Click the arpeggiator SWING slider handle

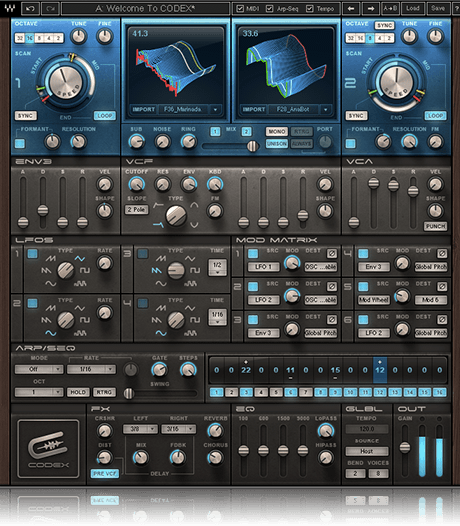(129, 394)
